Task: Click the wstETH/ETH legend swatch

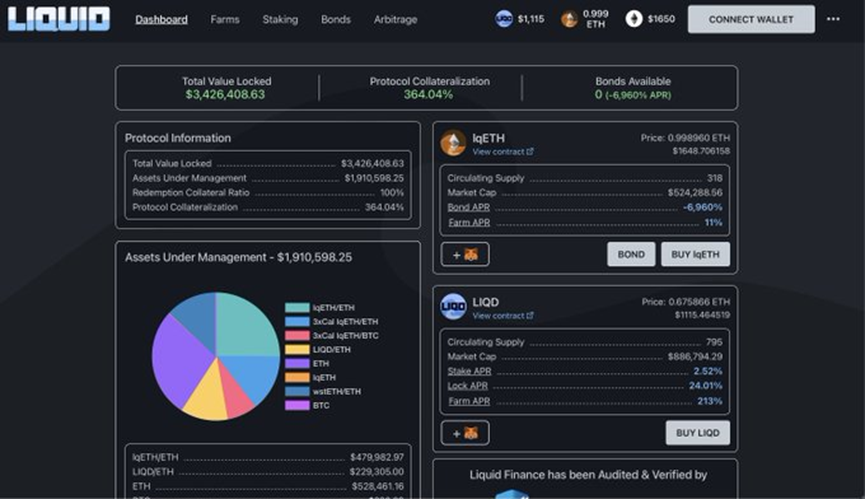Action: click(297, 391)
